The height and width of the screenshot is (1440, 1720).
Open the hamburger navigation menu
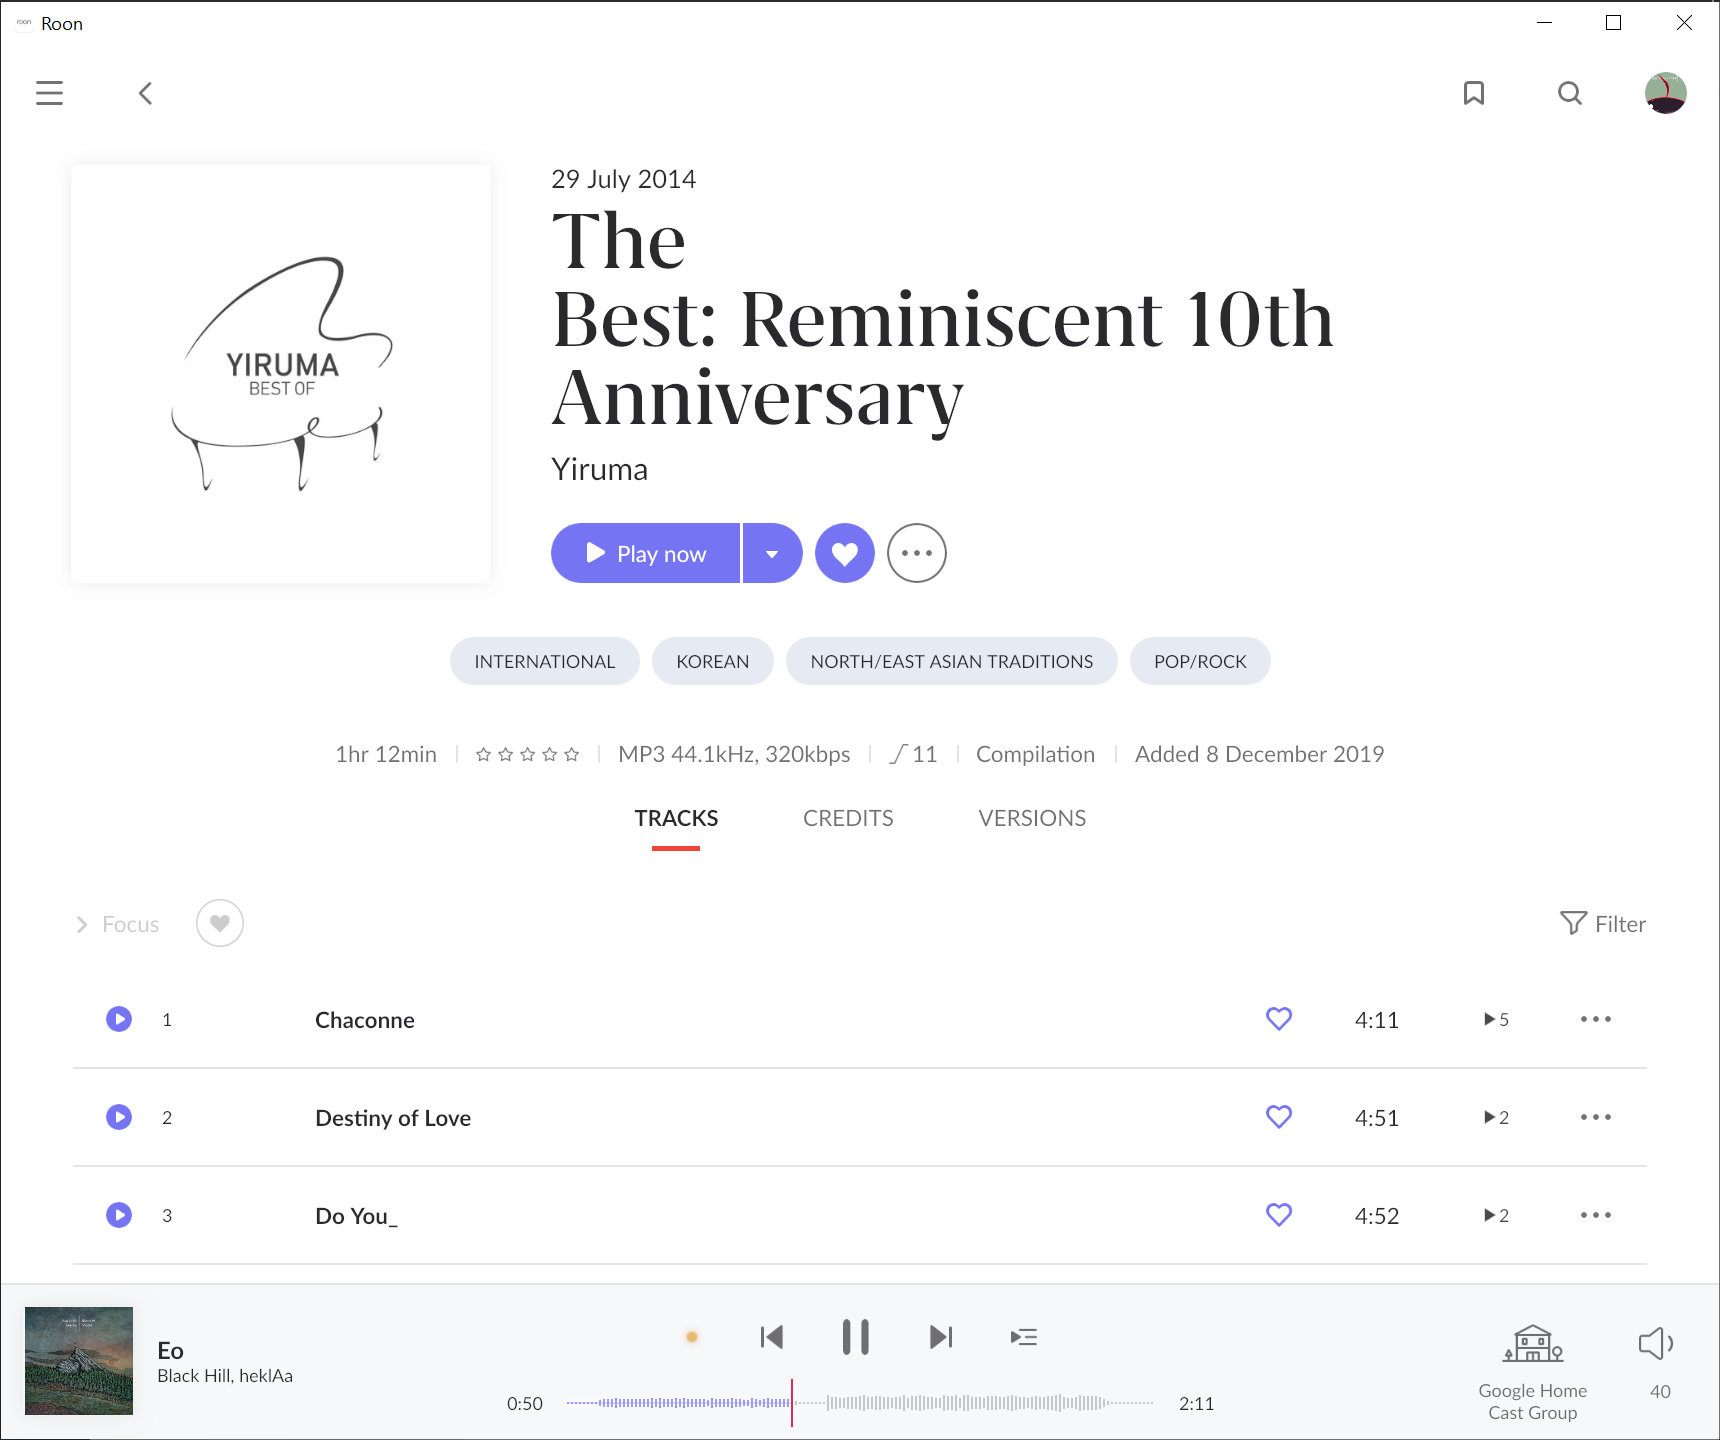click(49, 93)
